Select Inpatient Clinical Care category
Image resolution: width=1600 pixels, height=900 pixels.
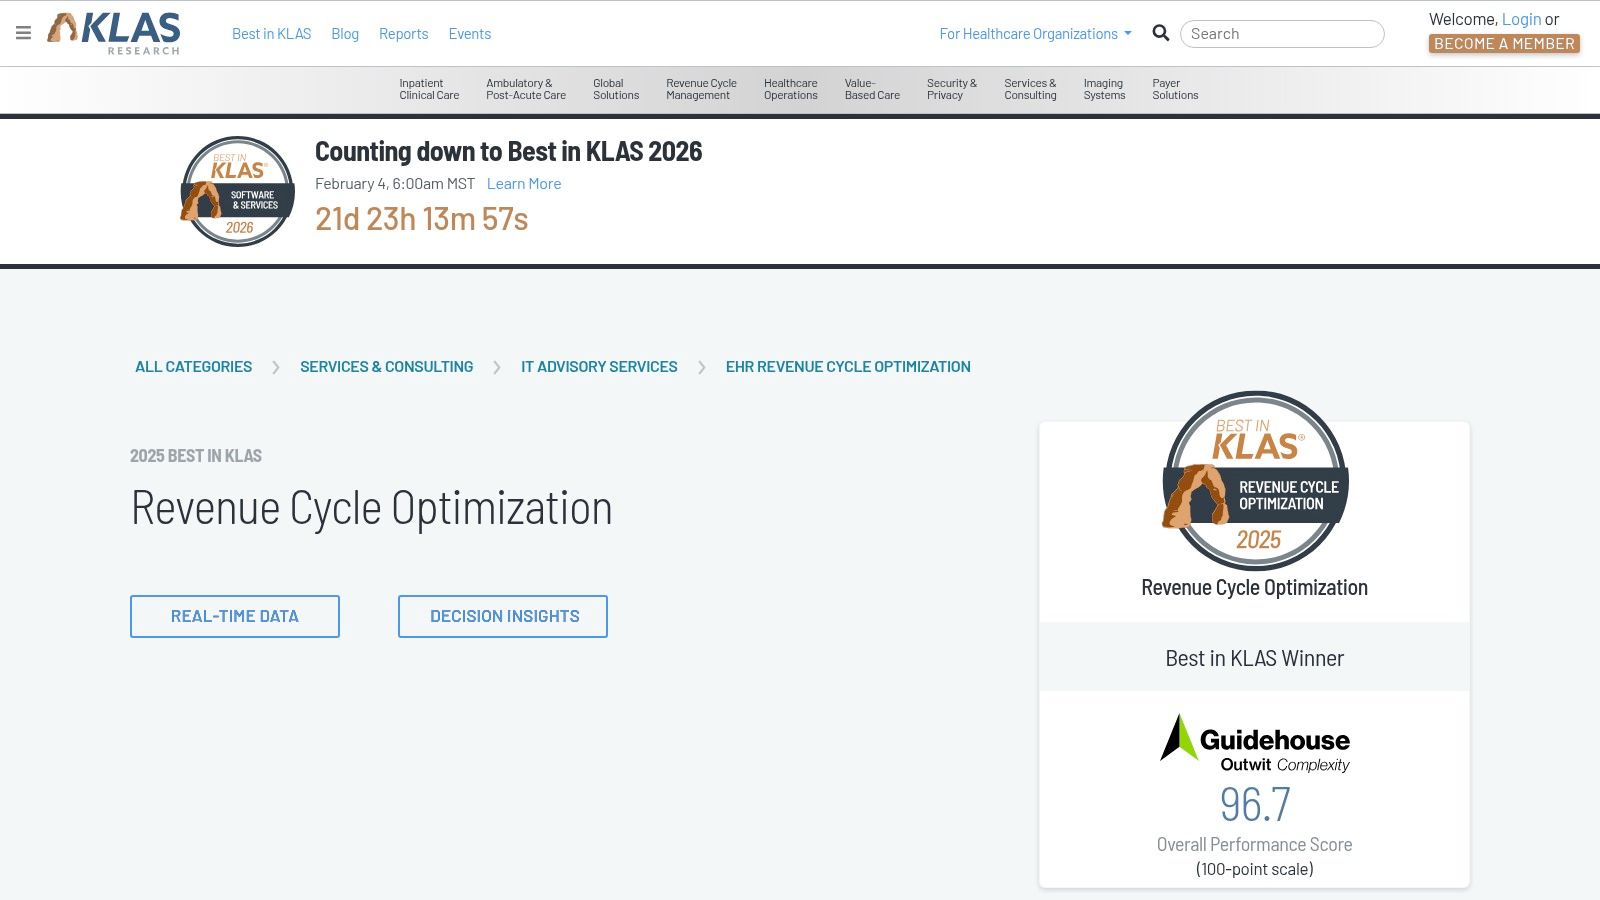click(x=429, y=90)
